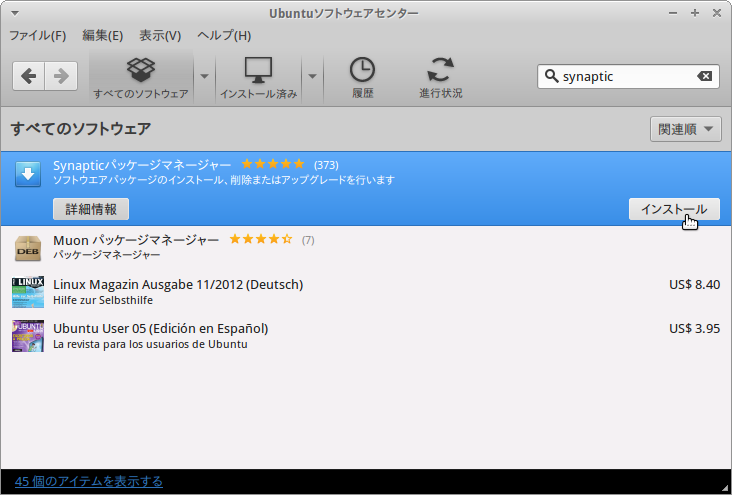Open the ファイル(F) menu
The width and height of the screenshot is (732, 495).
38,35
